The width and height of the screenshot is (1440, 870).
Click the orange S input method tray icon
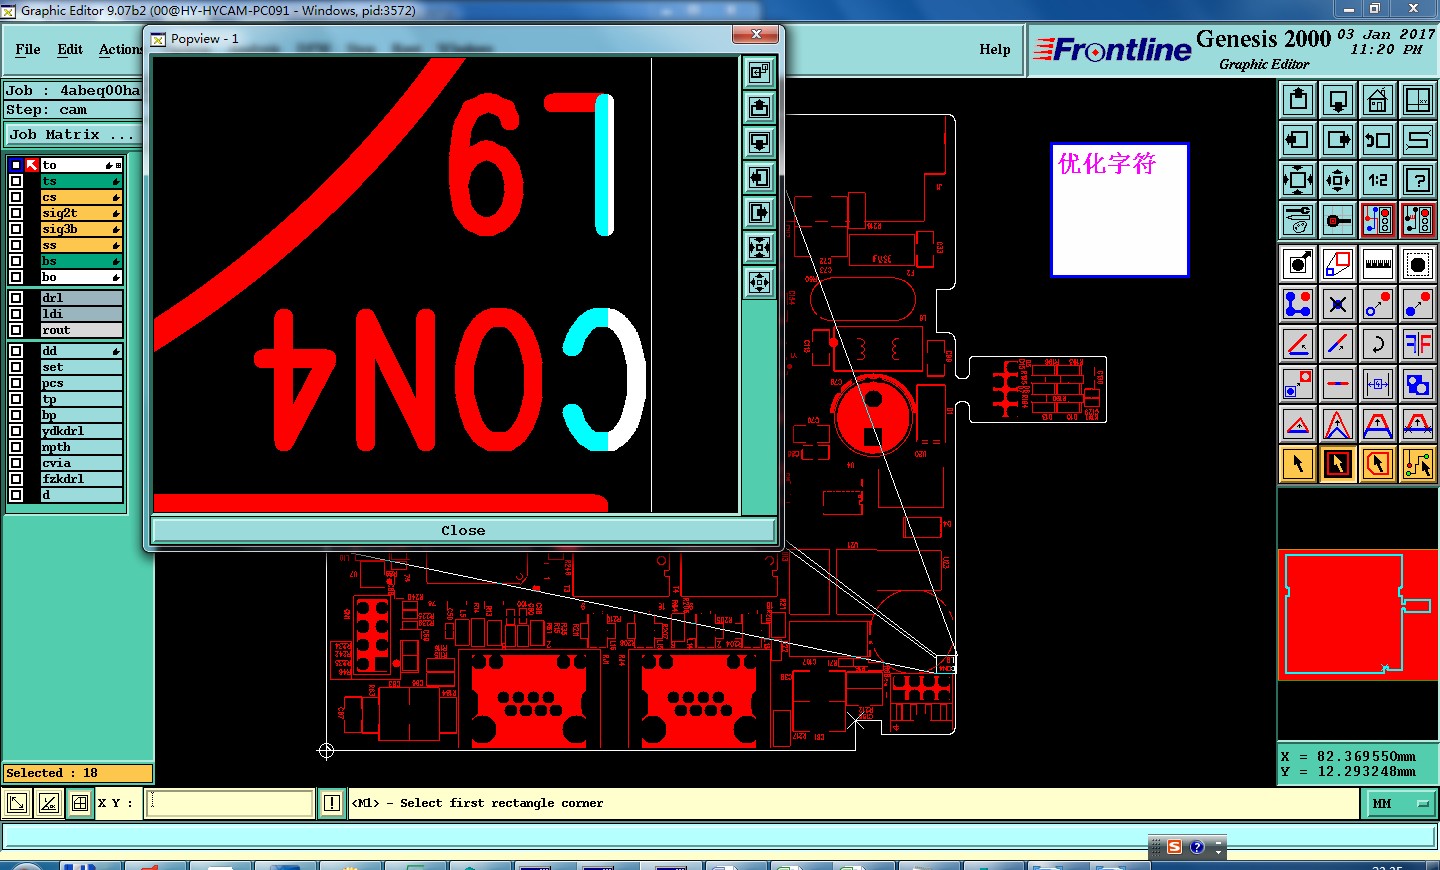pyautogui.click(x=1174, y=847)
